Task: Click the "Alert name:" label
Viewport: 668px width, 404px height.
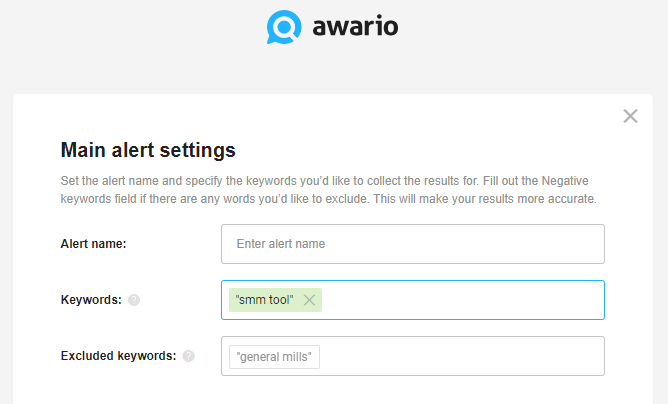Action: [x=93, y=244]
